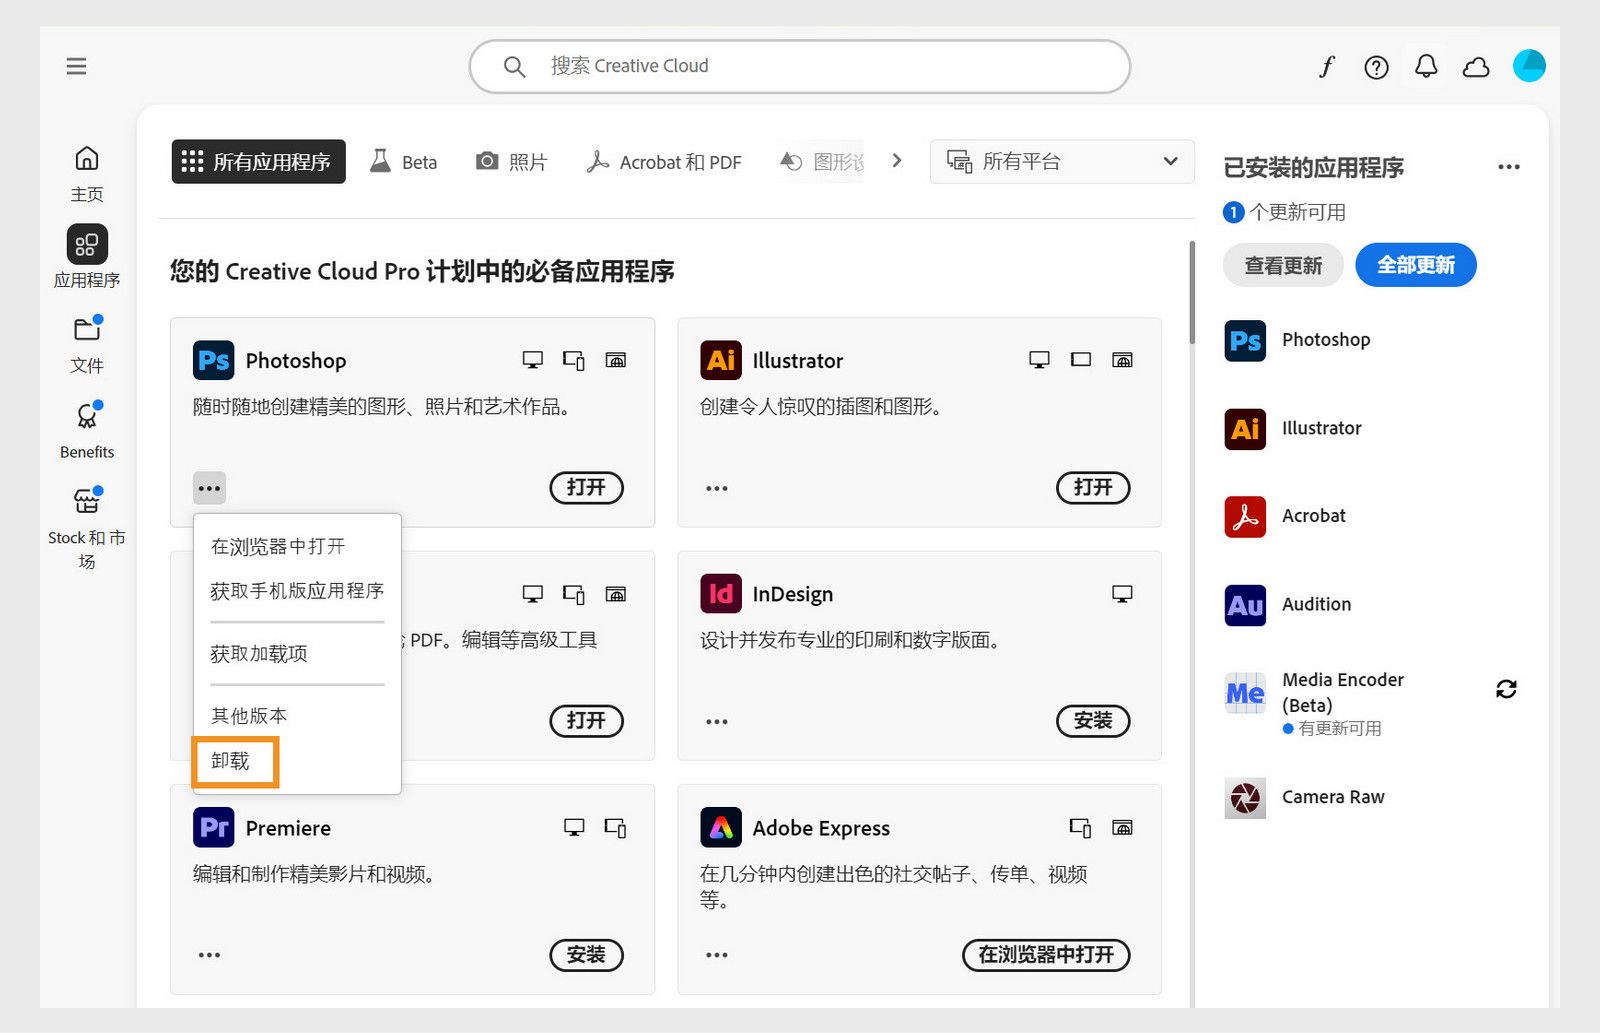Check the cloud storage icon
1600x1033 pixels.
click(x=1476, y=66)
